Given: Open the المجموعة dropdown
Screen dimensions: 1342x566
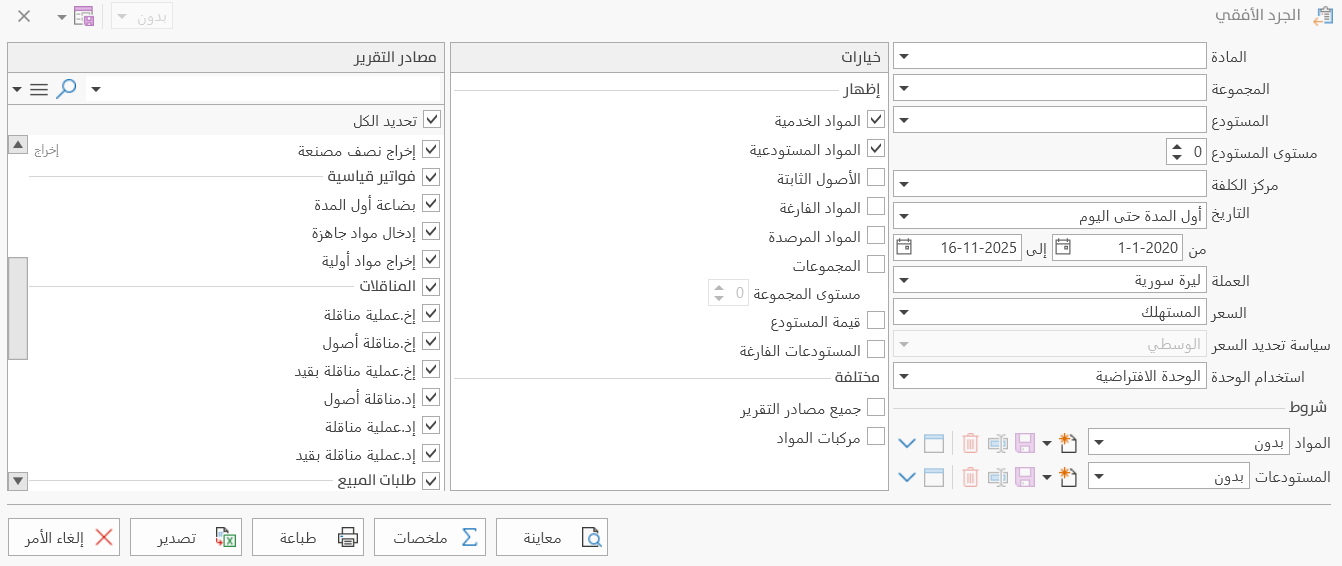Looking at the screenshot, I should point(902,88).
